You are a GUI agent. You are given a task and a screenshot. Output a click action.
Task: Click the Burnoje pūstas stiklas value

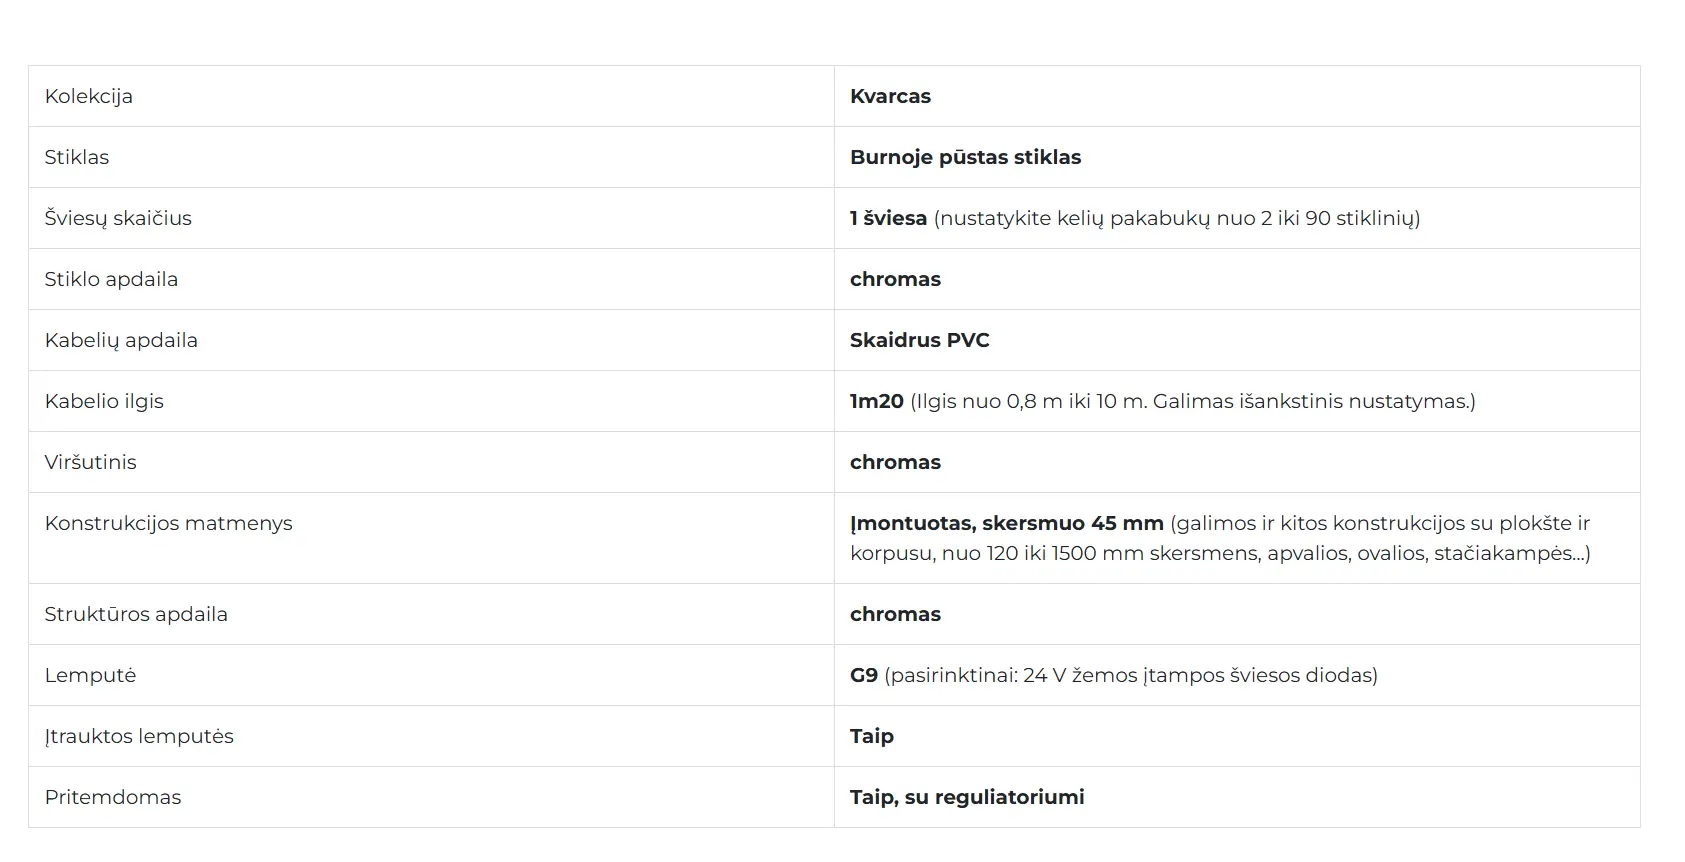coord(965,158)
